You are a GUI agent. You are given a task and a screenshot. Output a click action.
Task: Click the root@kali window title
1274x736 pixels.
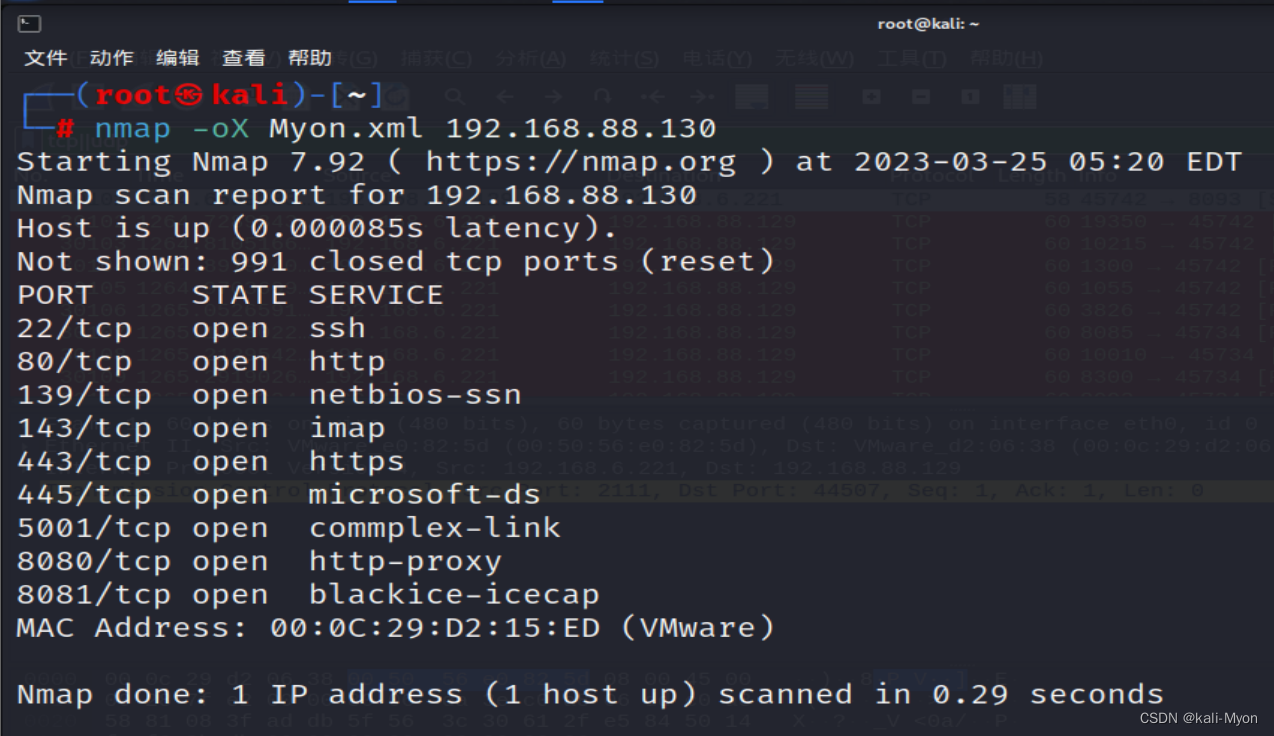(927, 23)
